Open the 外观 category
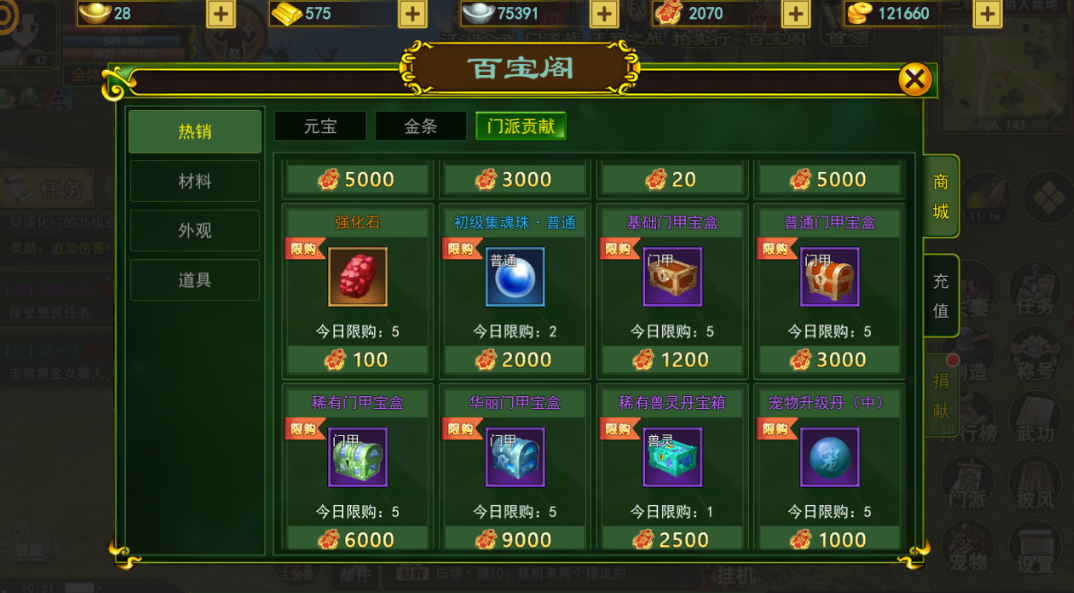 click(x=195, y=230)
